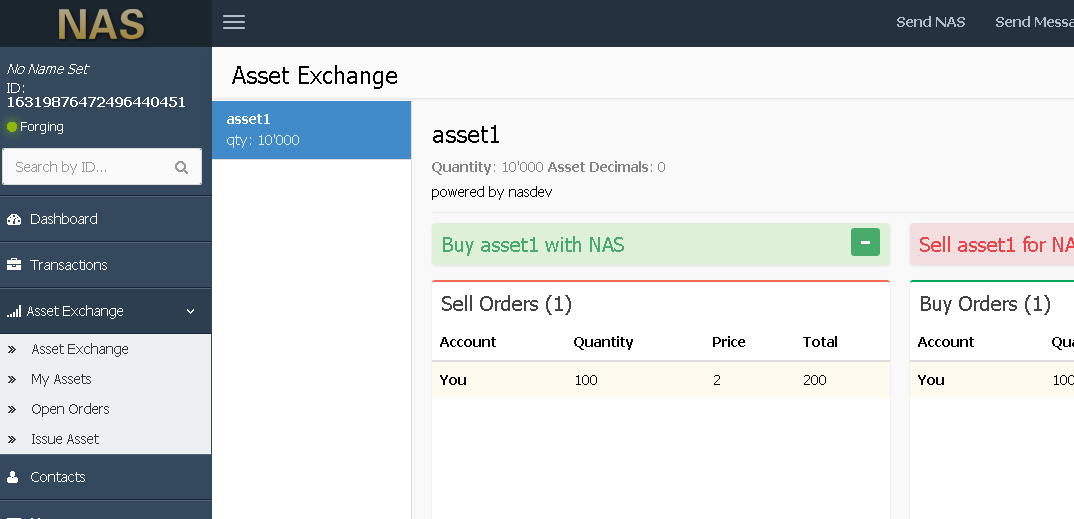Viewport: 1074px width, 519px height.
Task: Click the Forging status text
Action: click(42, 127)
